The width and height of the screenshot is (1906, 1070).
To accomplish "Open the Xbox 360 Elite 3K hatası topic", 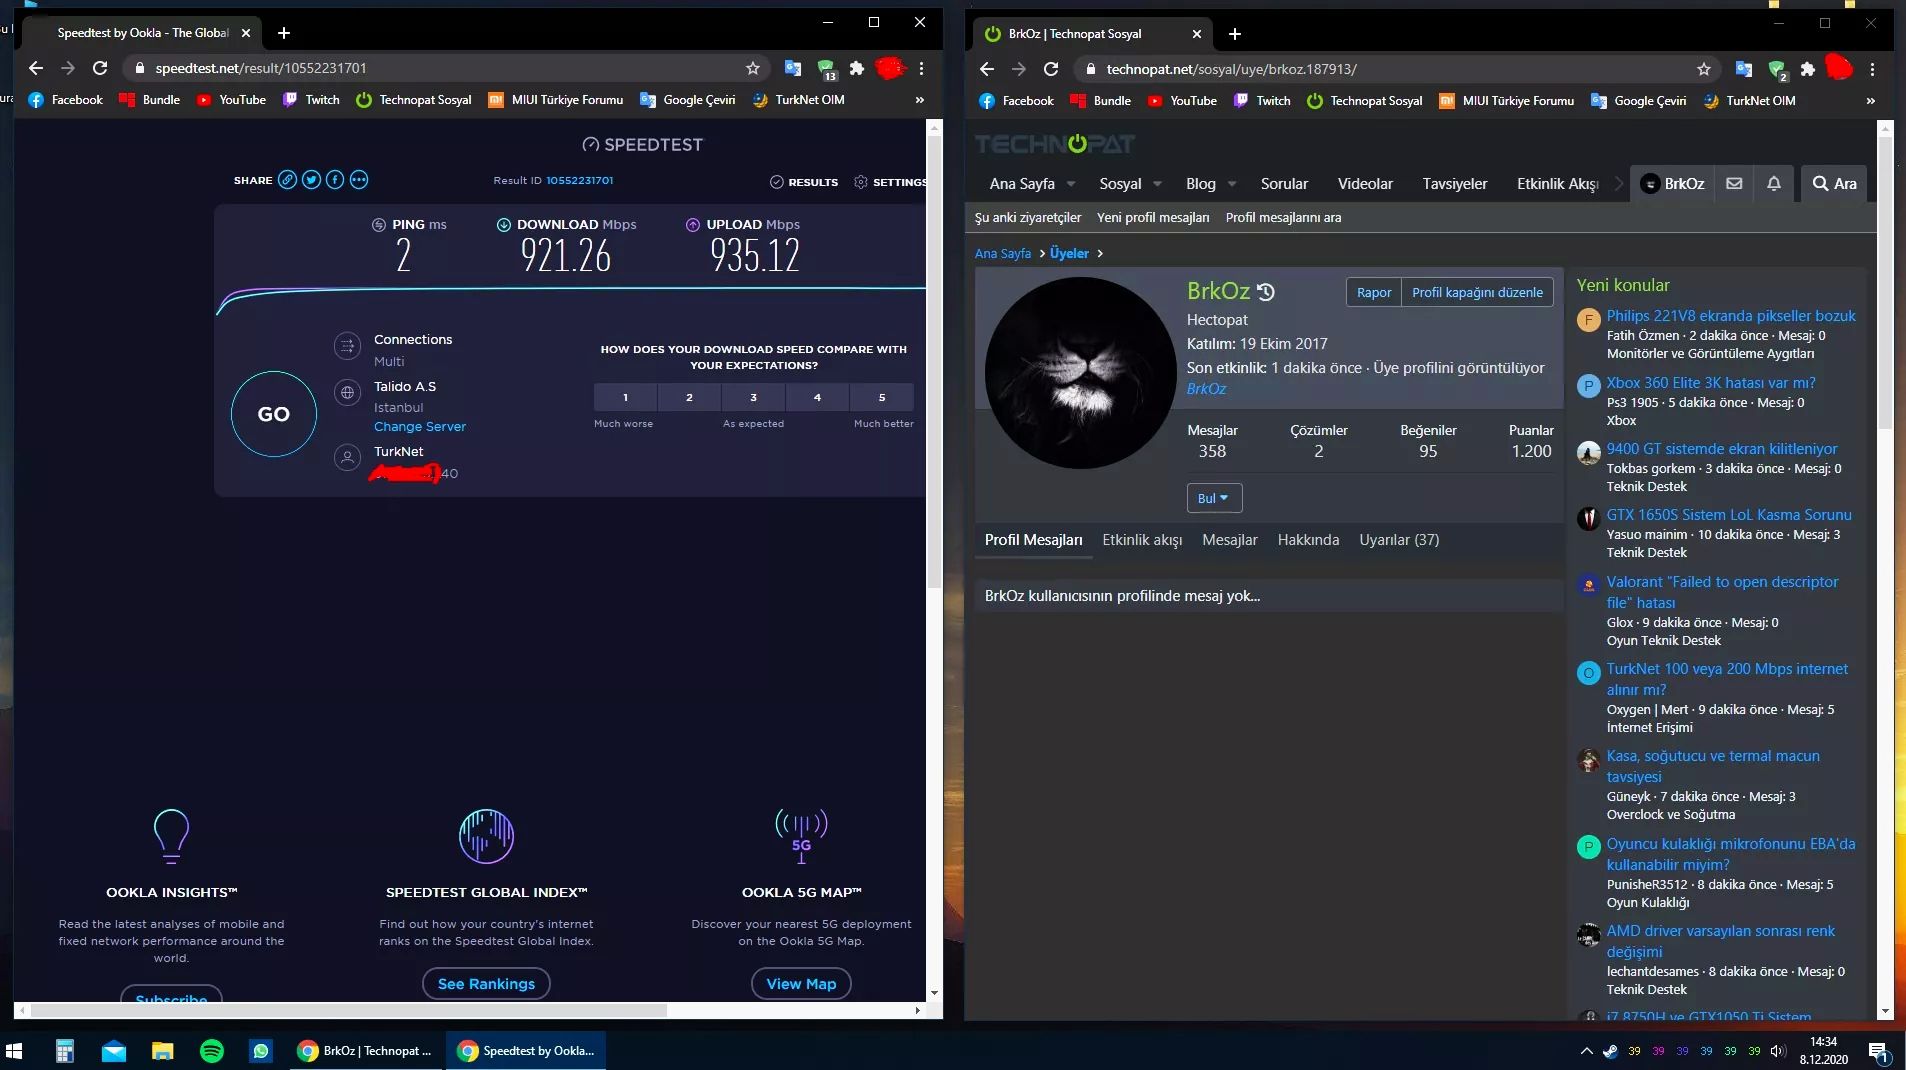I will pos(1711,383).
